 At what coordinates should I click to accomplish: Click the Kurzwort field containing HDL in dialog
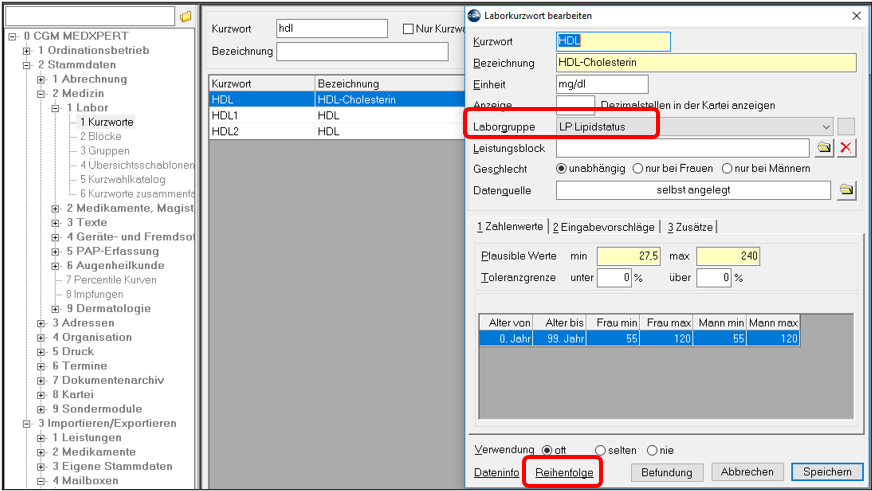tap(613, 41)
